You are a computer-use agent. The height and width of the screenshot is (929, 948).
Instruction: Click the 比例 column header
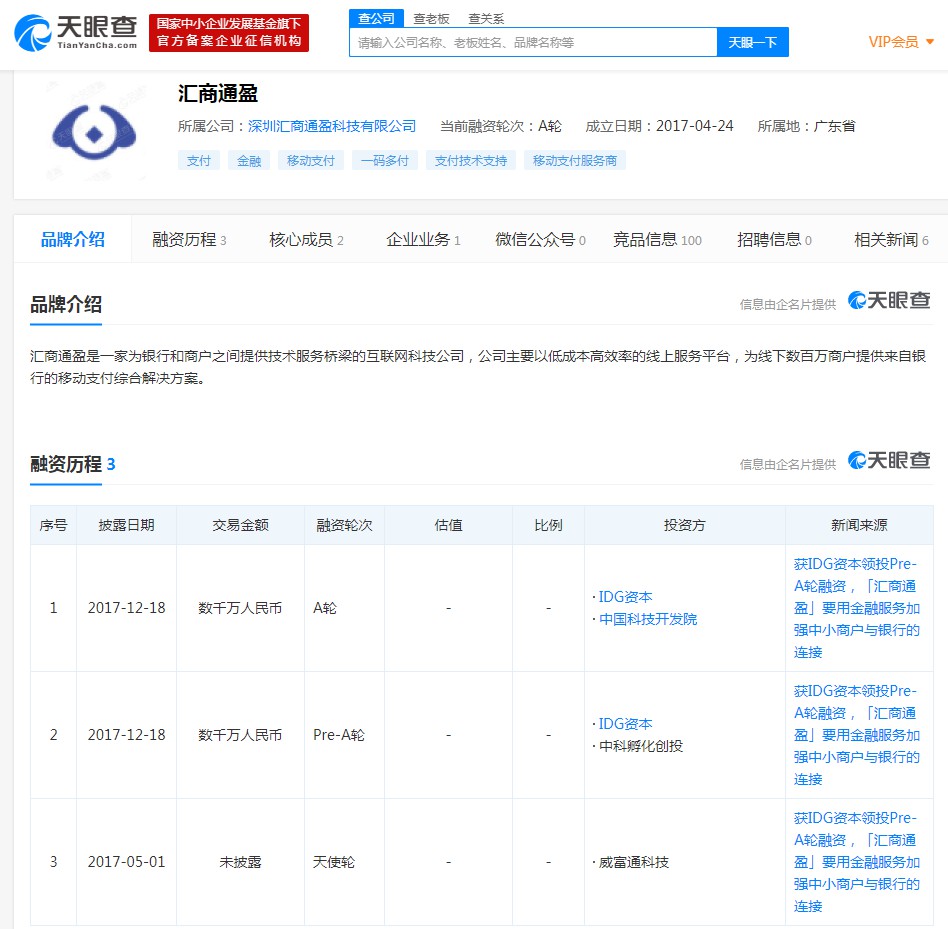pos(548,525)
